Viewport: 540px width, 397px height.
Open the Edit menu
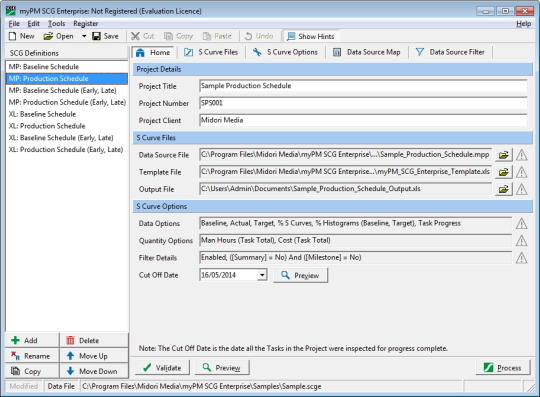[33, 23]
